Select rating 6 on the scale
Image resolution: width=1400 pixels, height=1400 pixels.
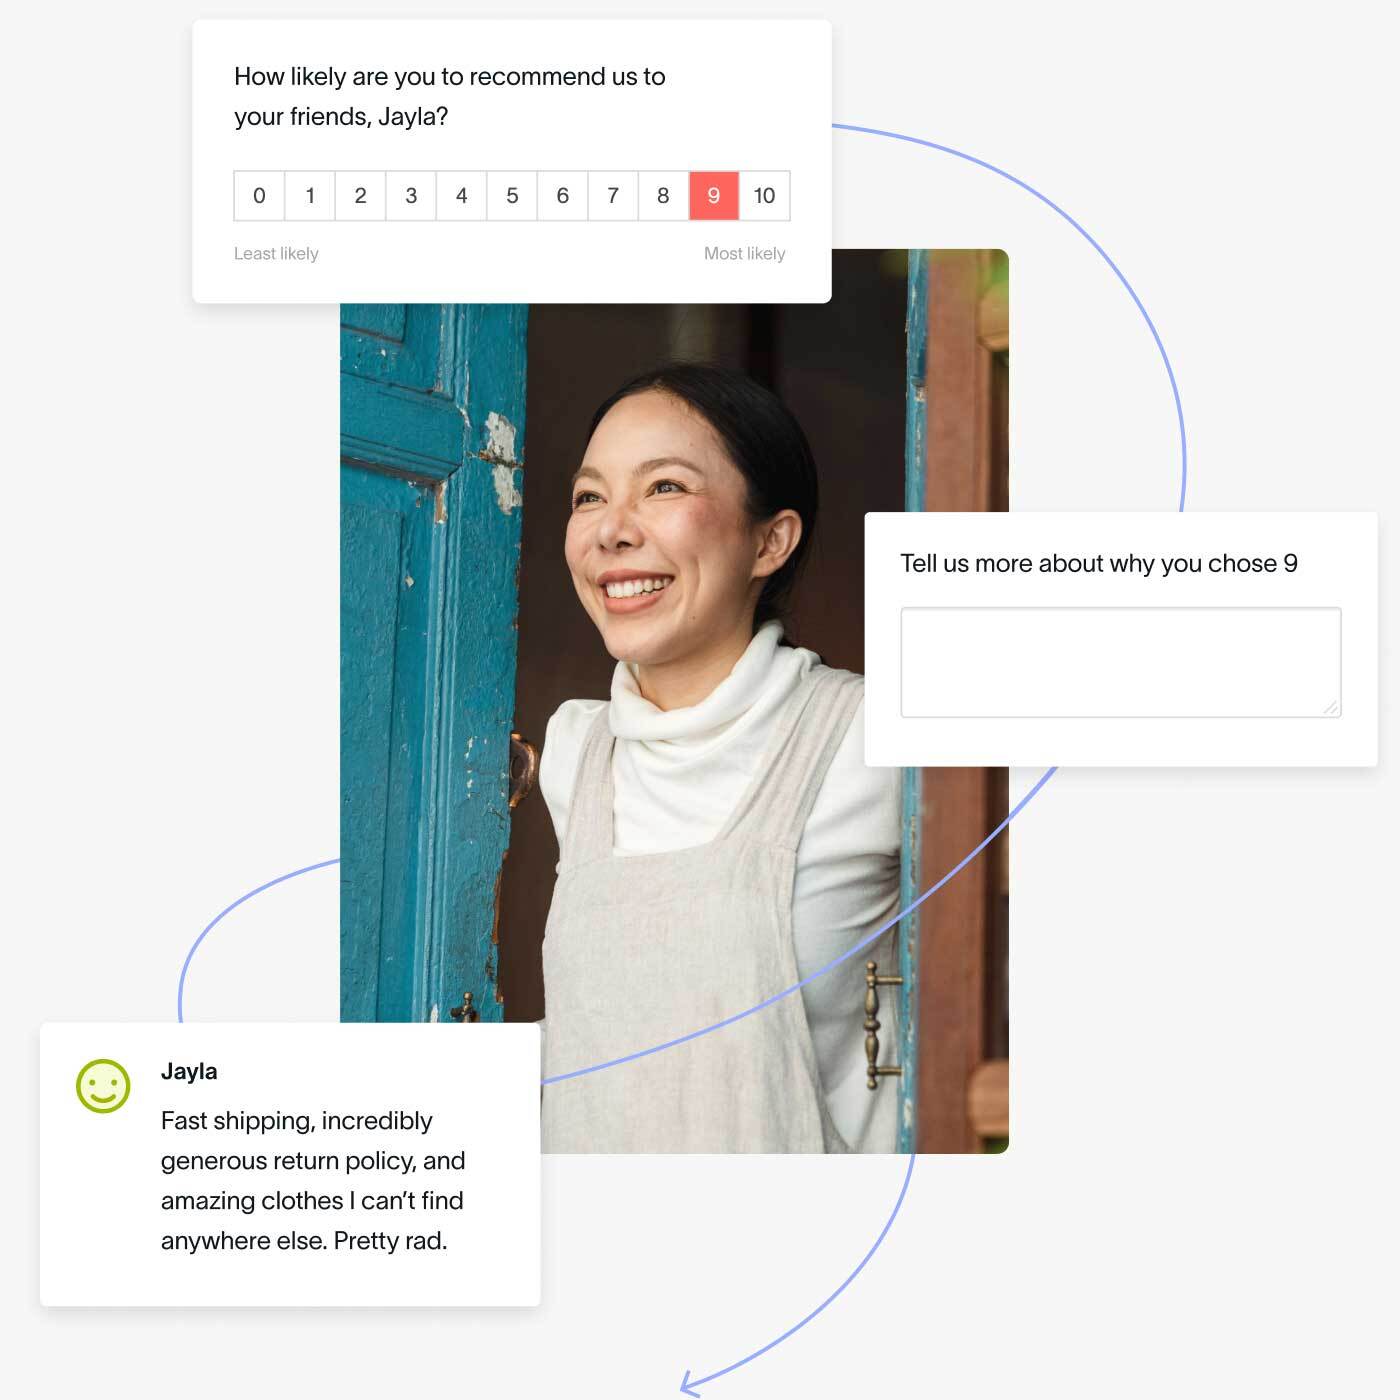coord(562,196)
